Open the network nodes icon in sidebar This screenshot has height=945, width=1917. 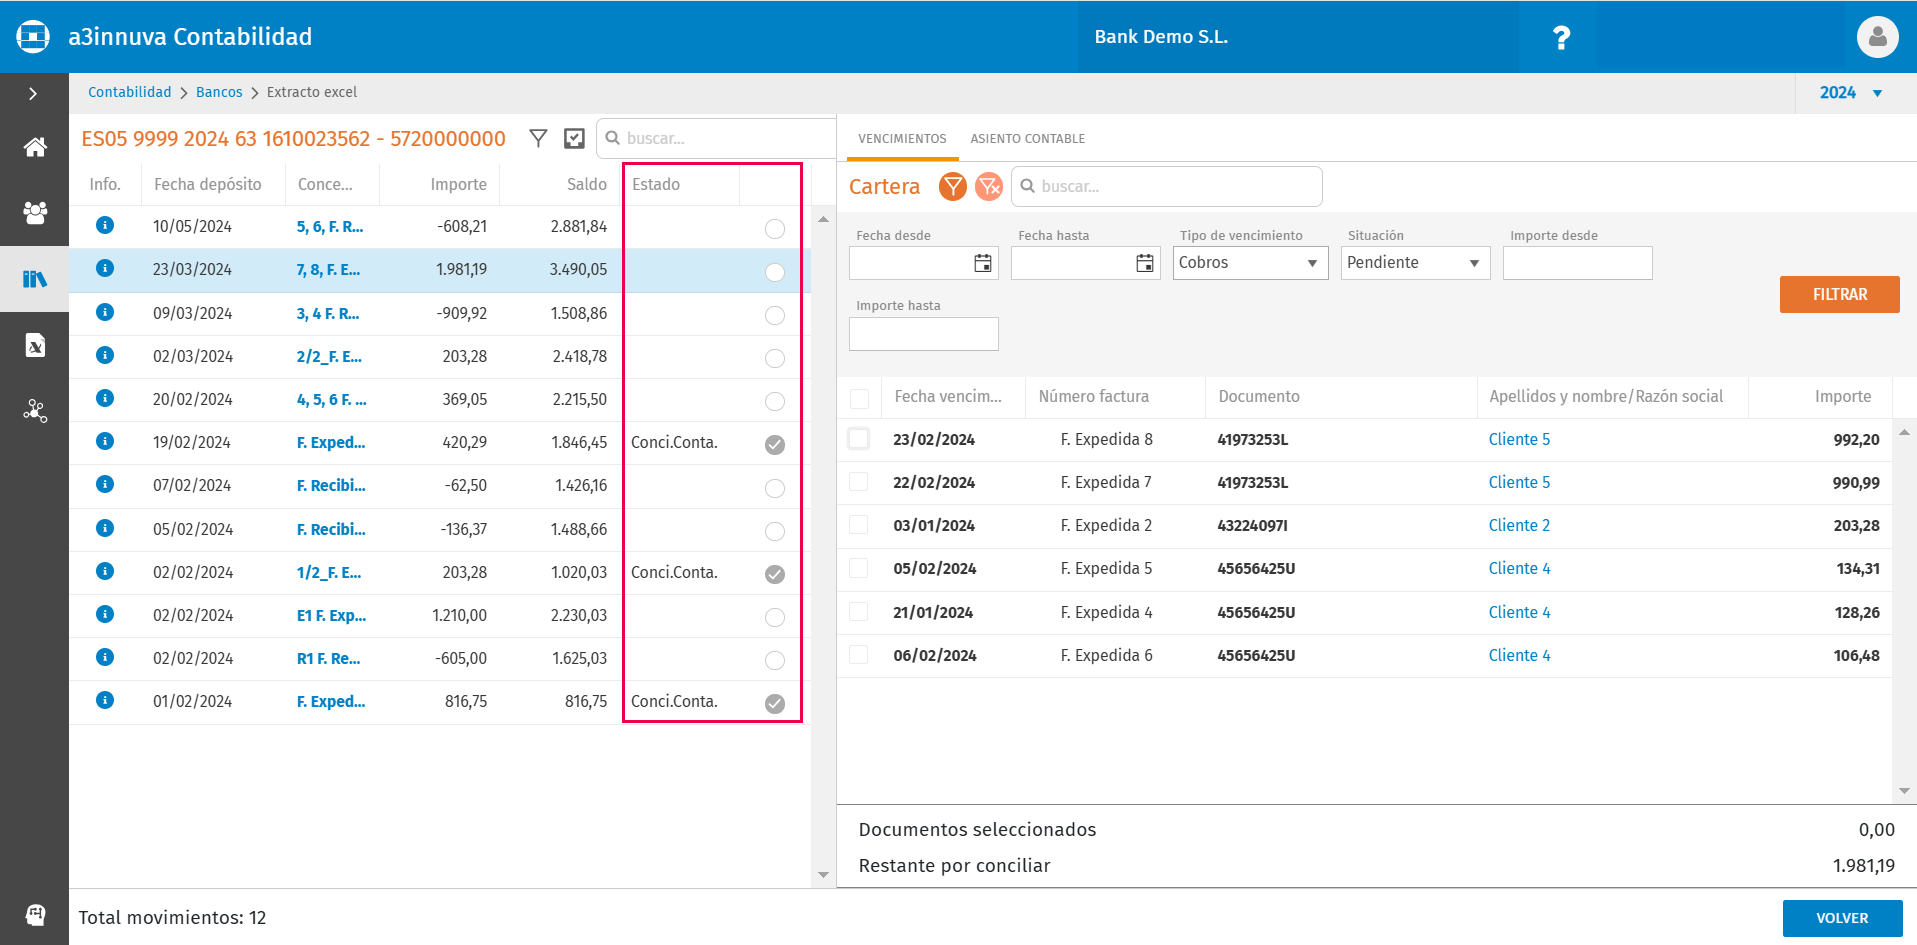pos(35,411)
